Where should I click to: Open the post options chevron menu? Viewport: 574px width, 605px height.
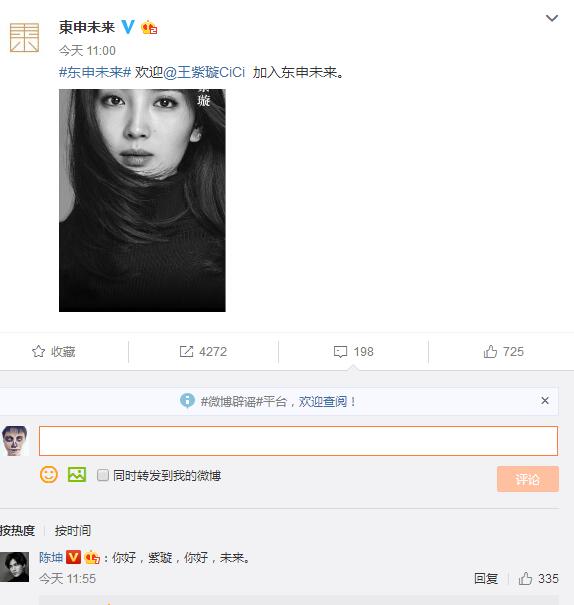(x=552, y=18)
